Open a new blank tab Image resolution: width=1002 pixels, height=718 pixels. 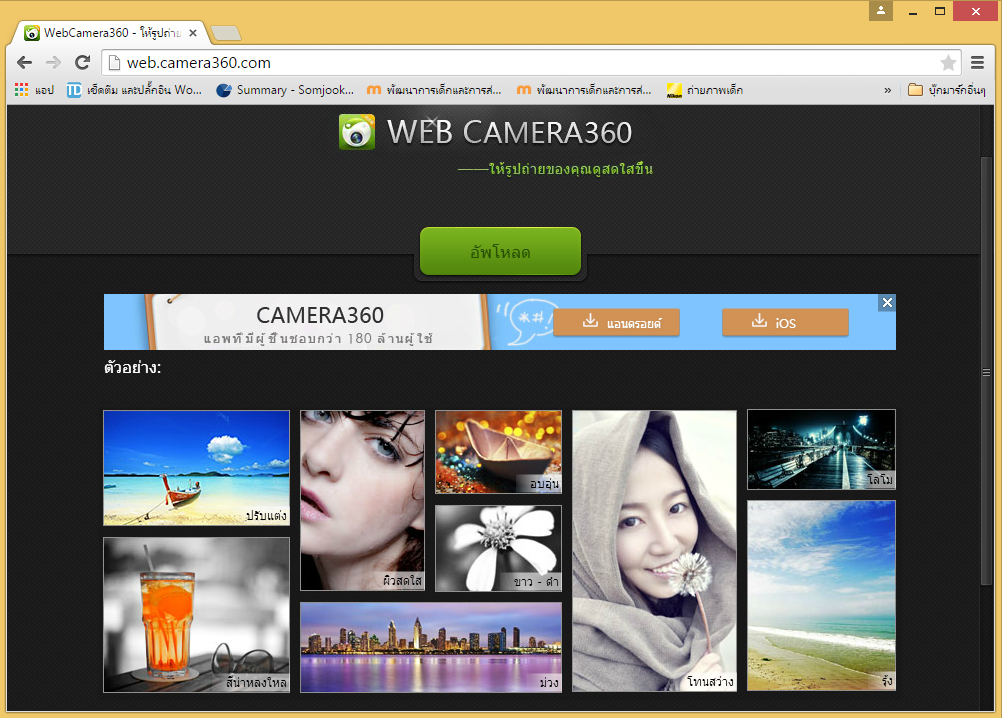tap(226, 33)
